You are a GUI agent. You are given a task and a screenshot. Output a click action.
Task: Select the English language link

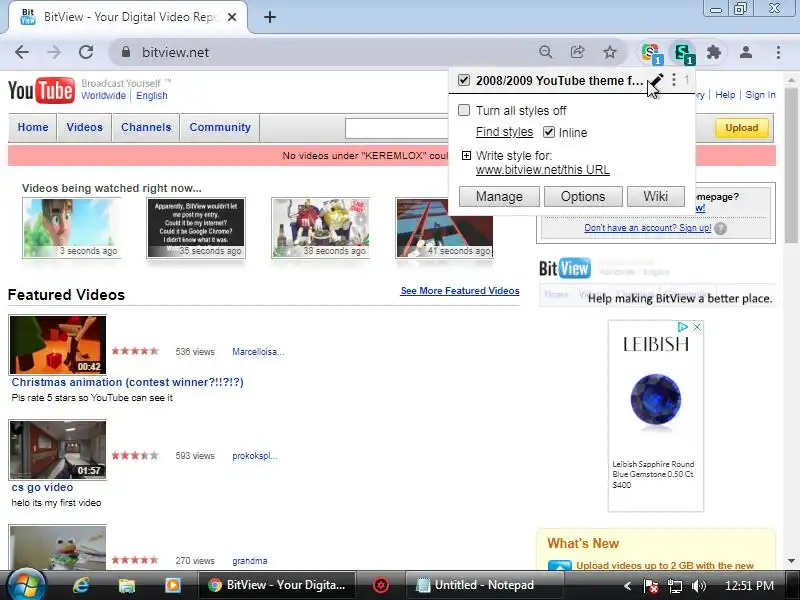pos(152,95)
